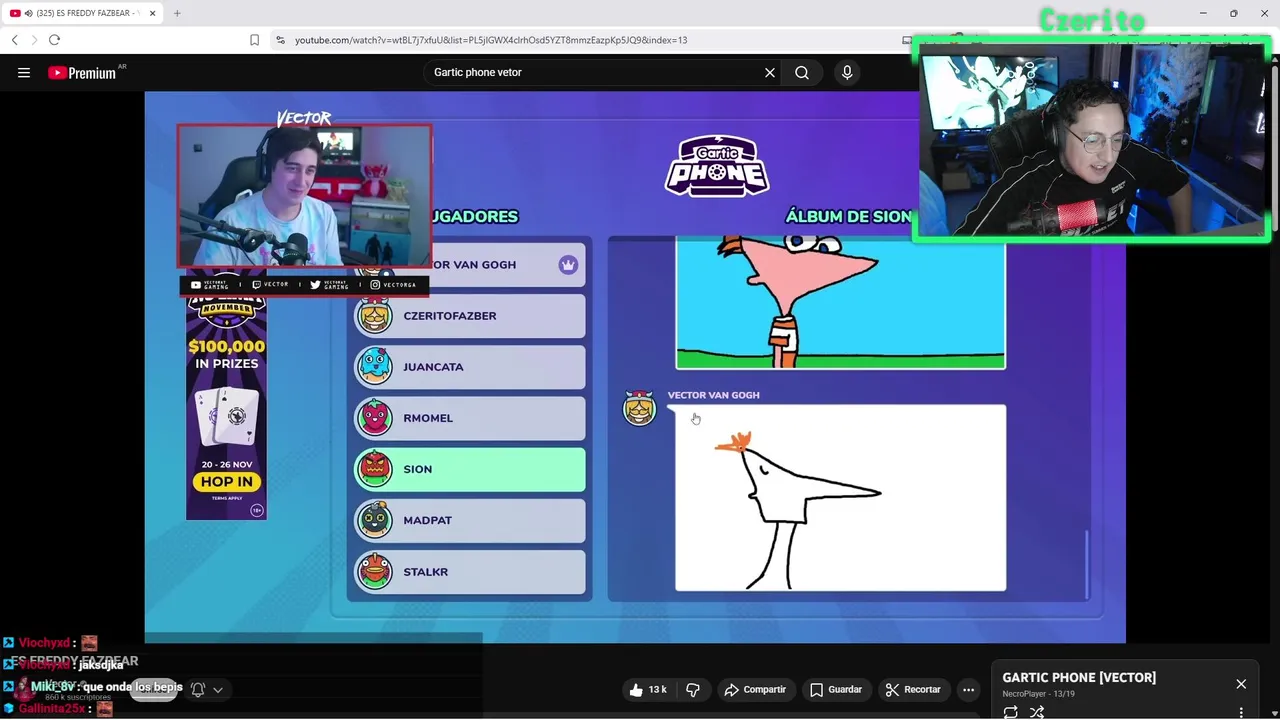The width and height of the screenshot is (1280, 720).
Task: Bookmark this page in address bar
Action: point(254,40)
